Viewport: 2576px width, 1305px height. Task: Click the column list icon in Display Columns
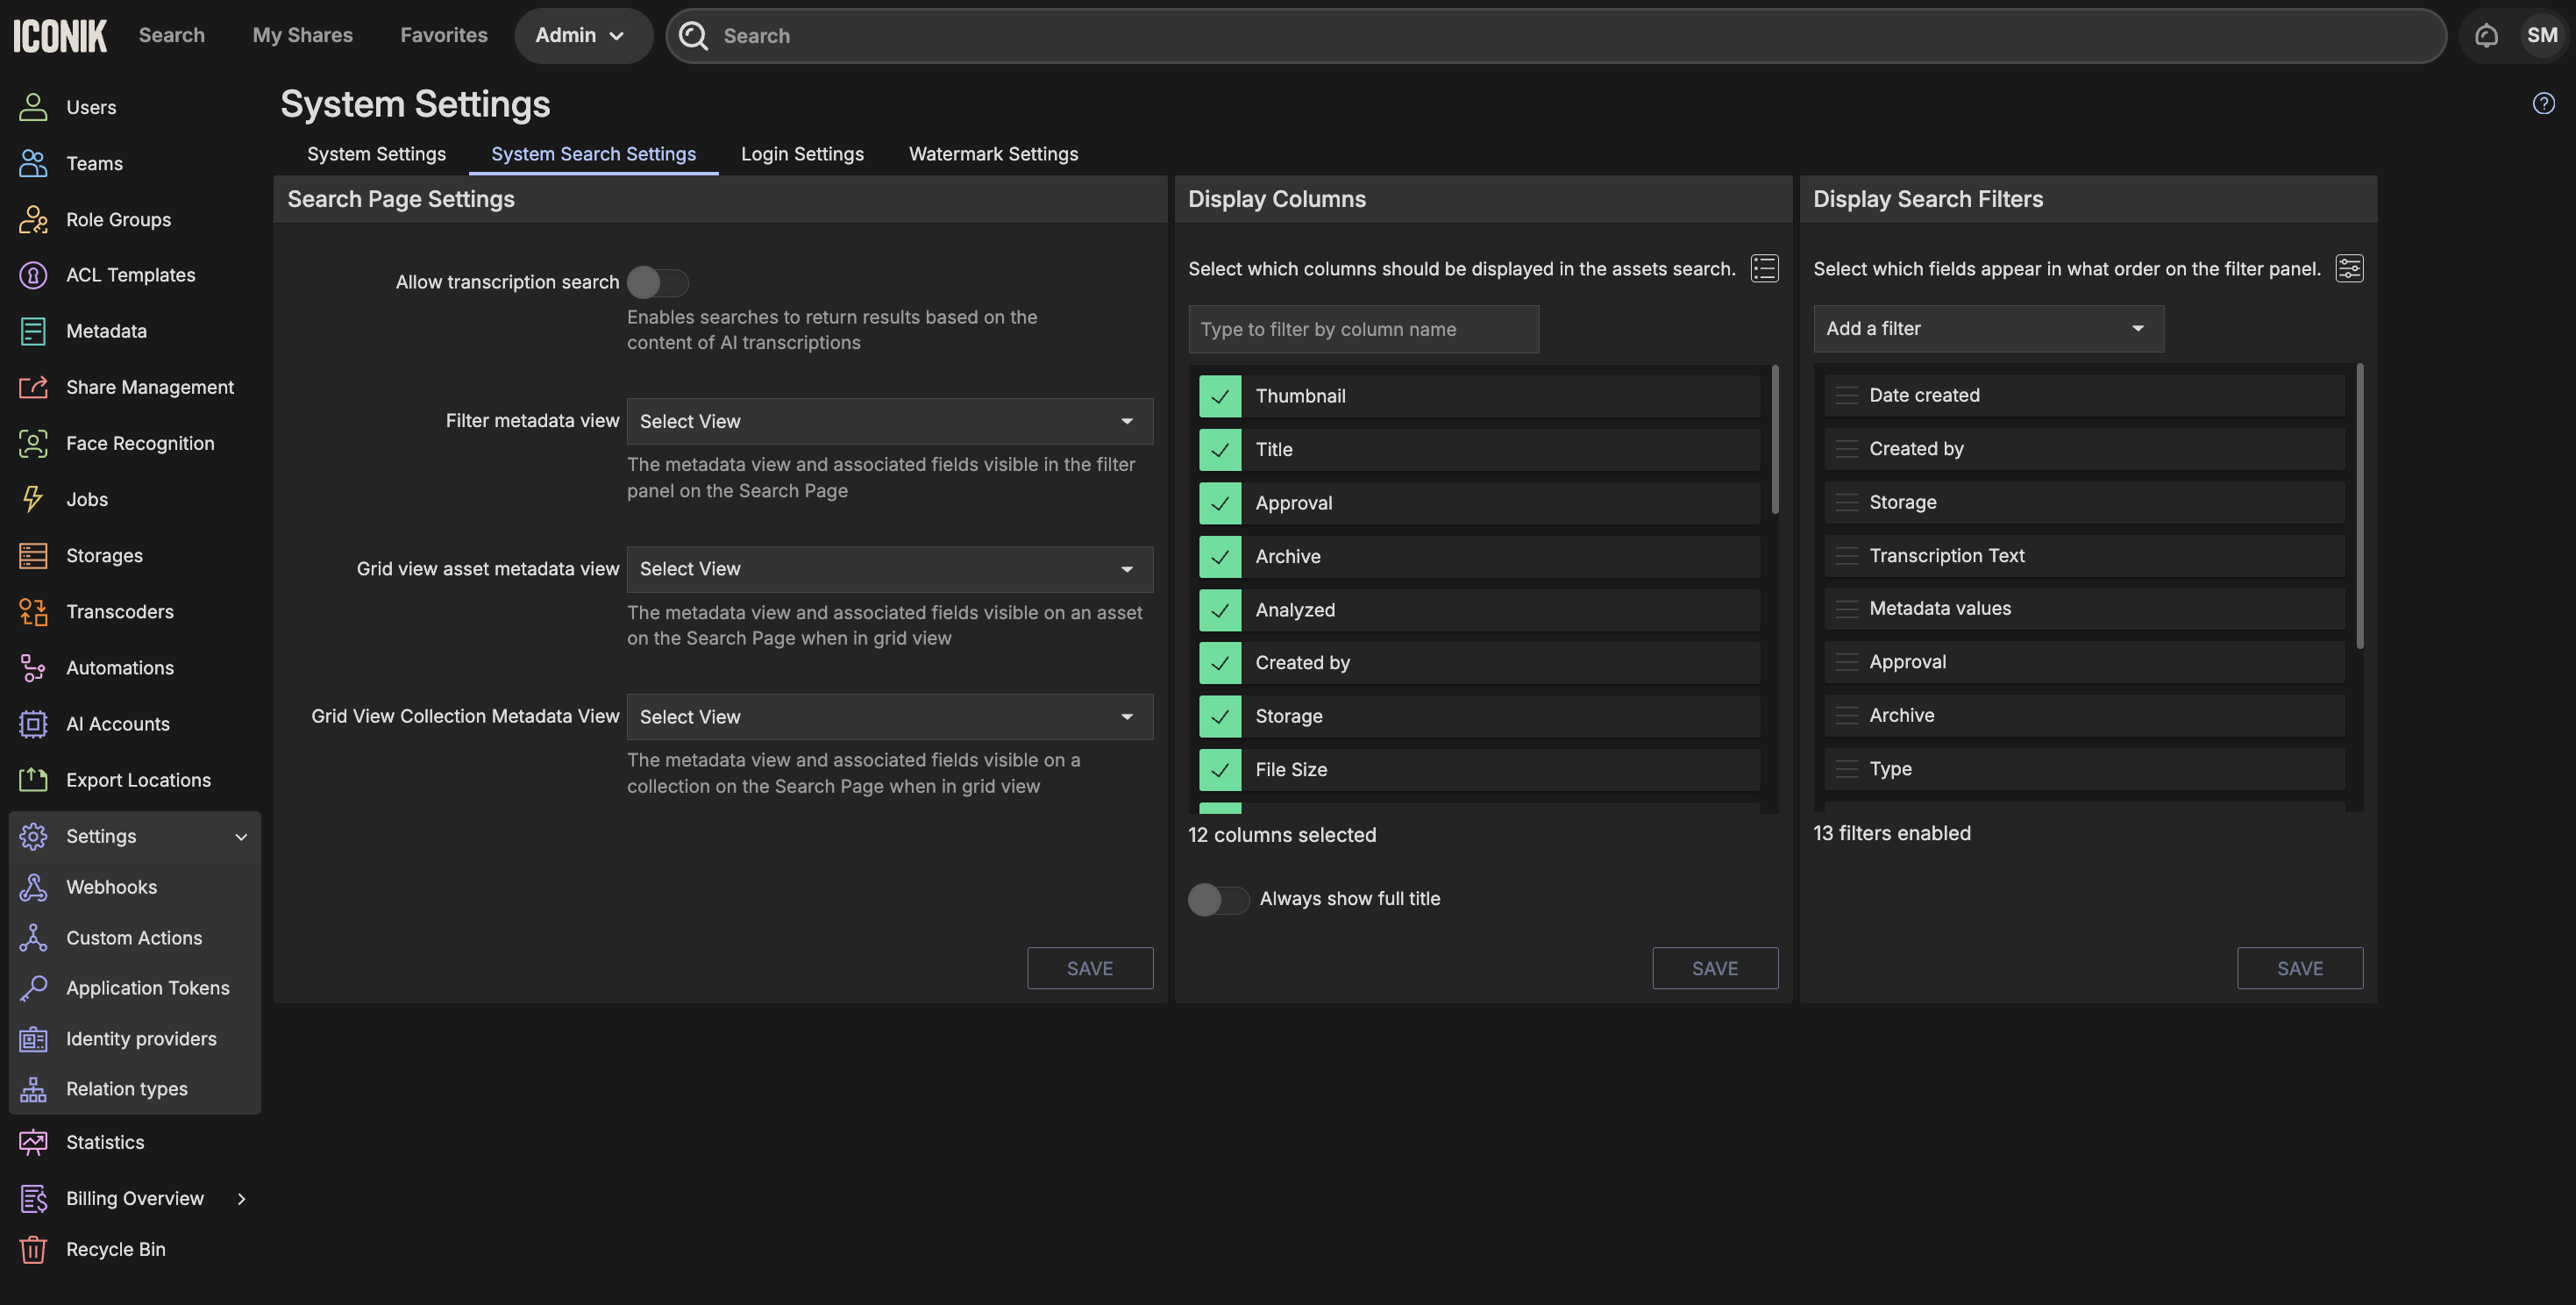(1764, 268)
